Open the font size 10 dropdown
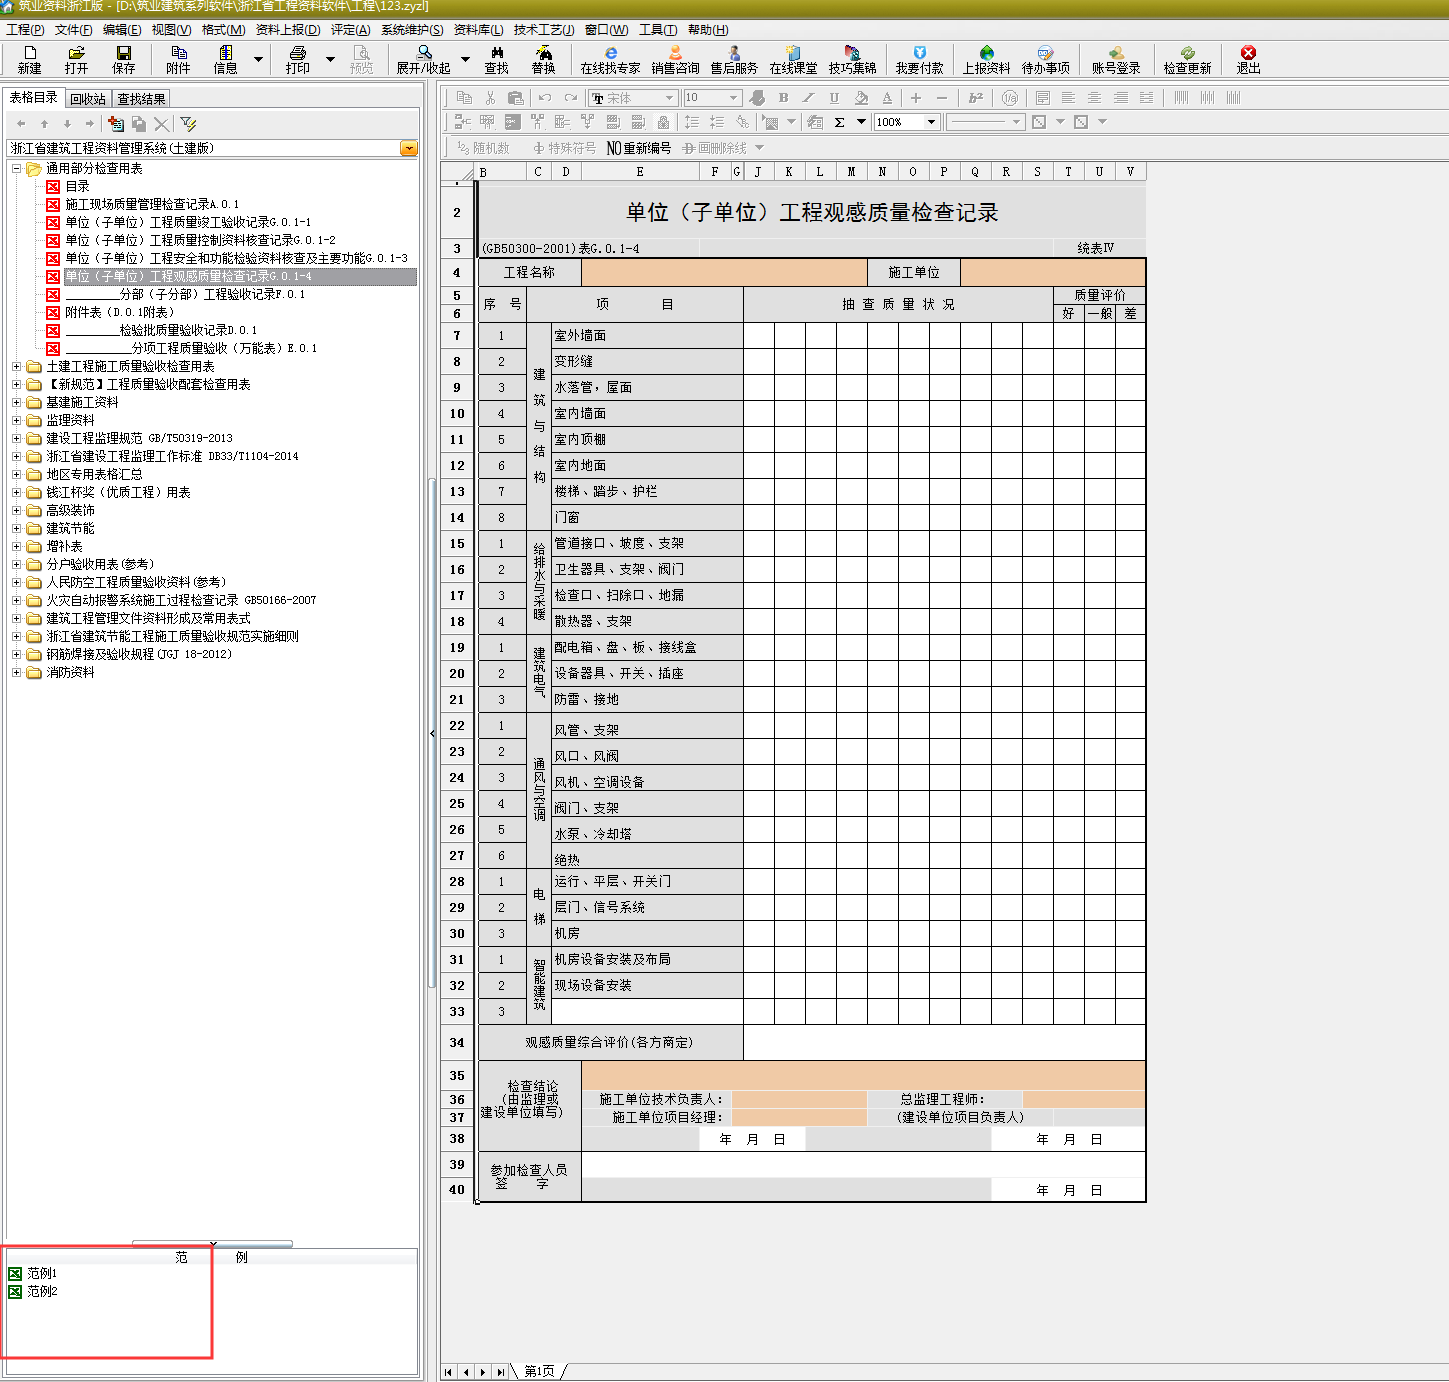This screenshot has height=1382, width=1449. click(733, 98)
